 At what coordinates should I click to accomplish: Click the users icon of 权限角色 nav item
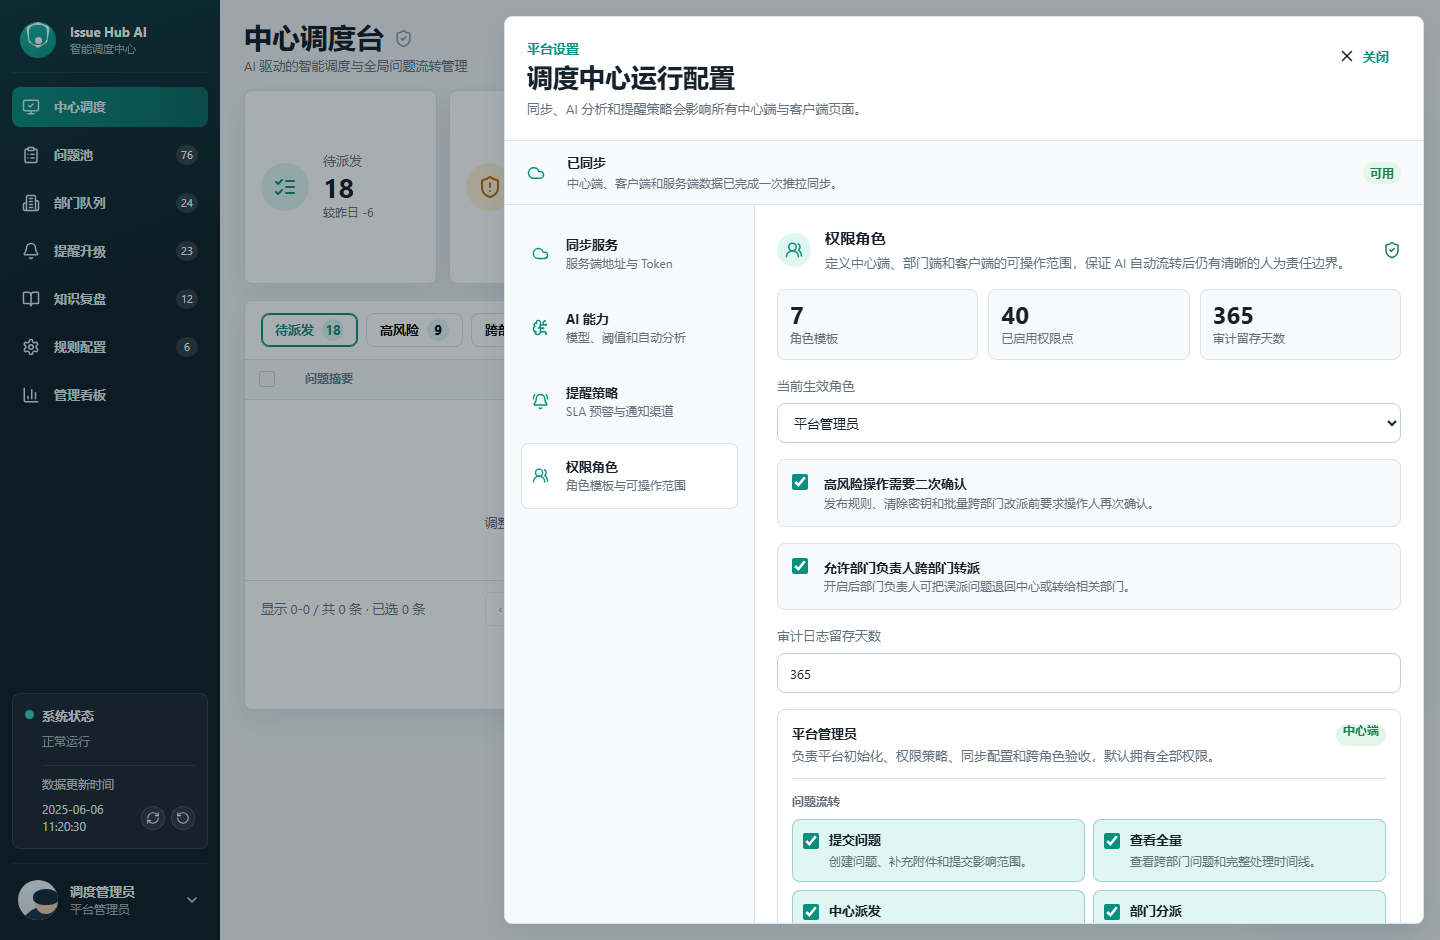point(540,476)
